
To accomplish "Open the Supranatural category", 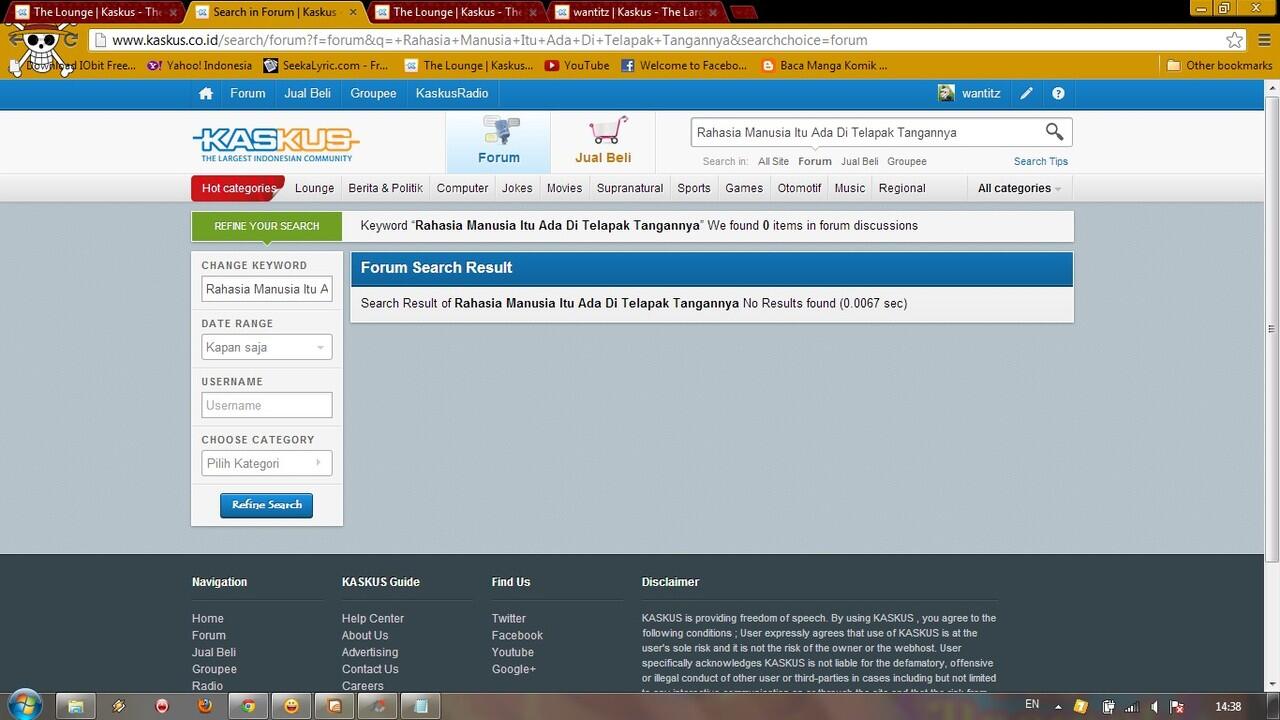I will coord(630,188).
